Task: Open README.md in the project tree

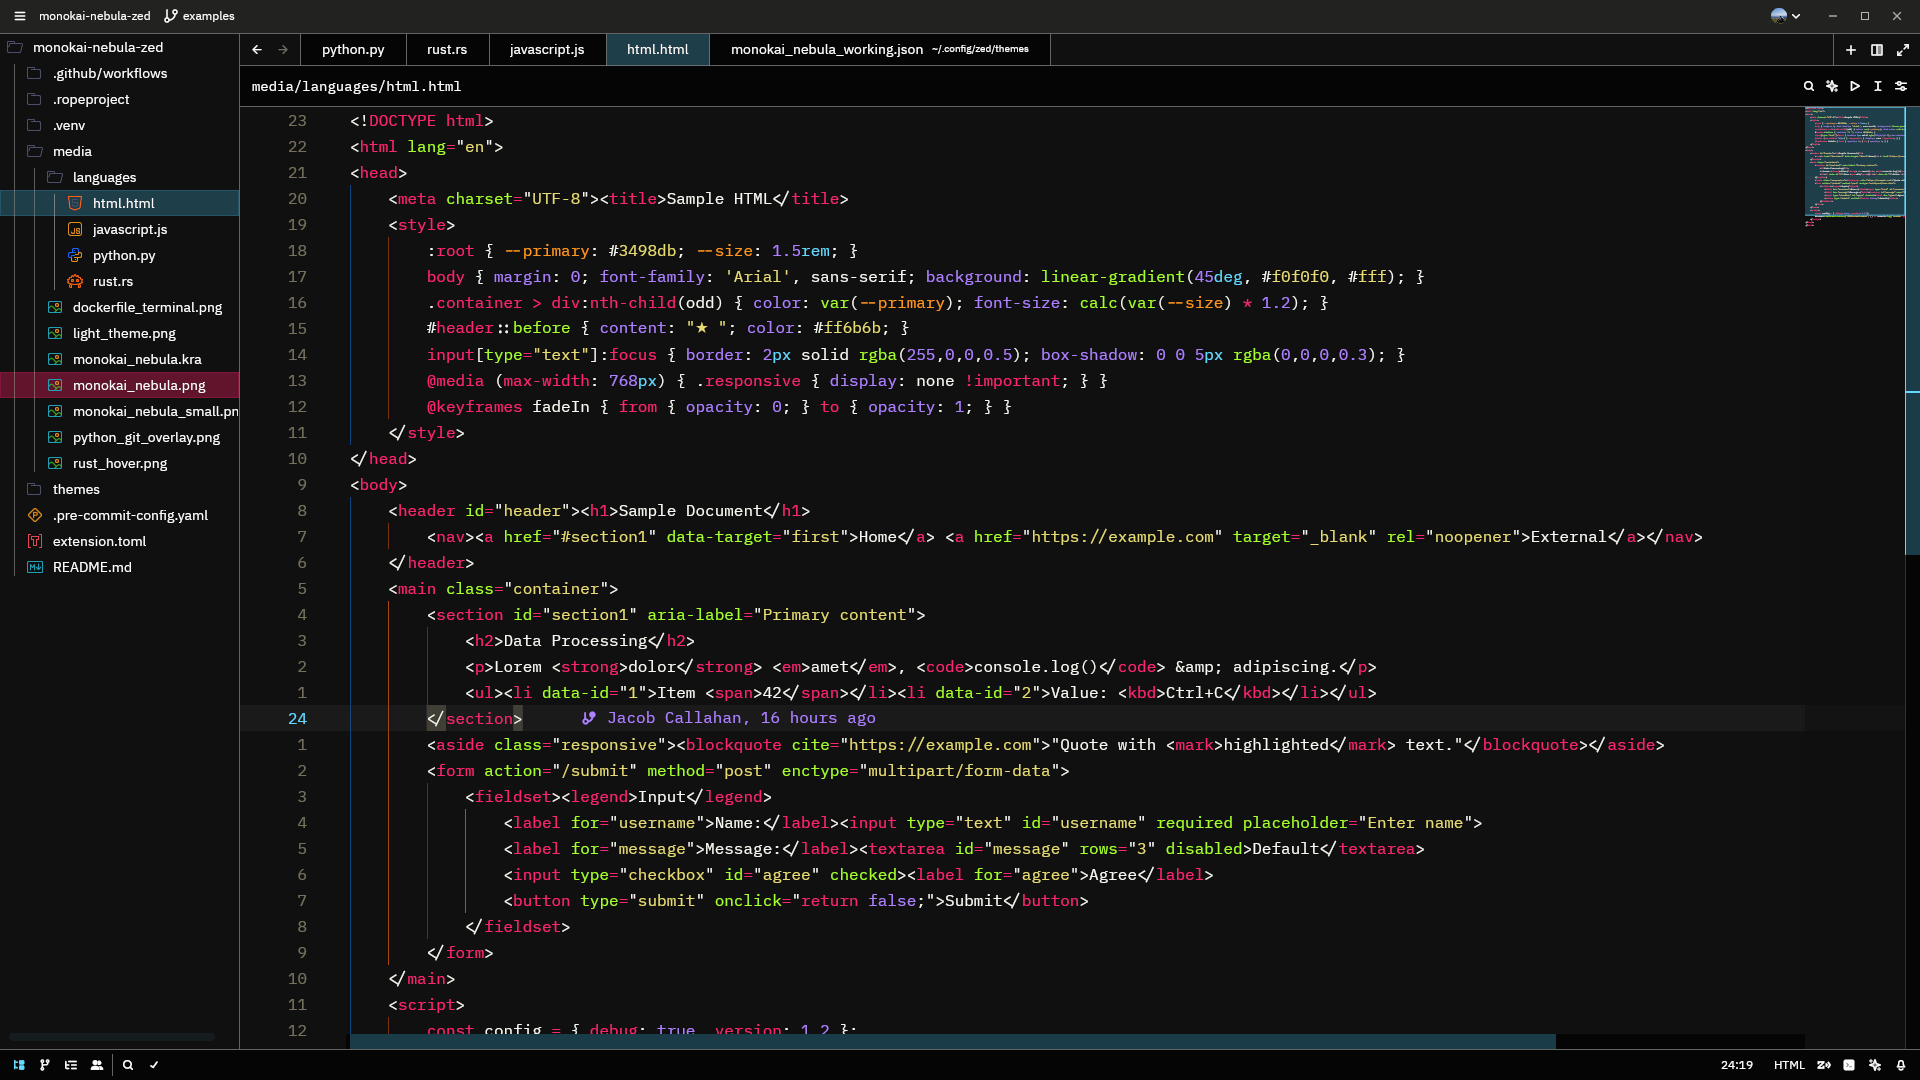Action: click(120, 567)
